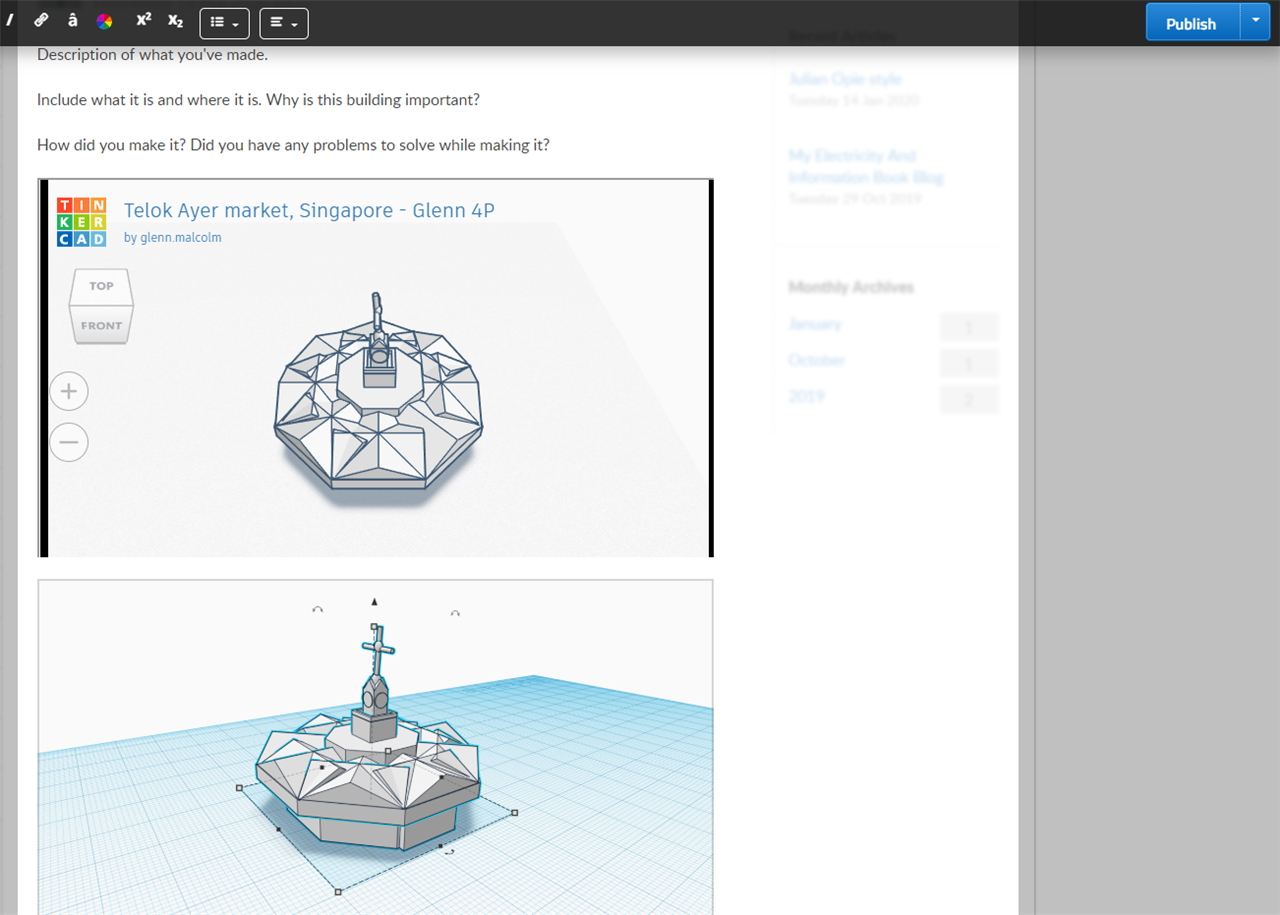Zoom out with the minus button

point(69,441)
